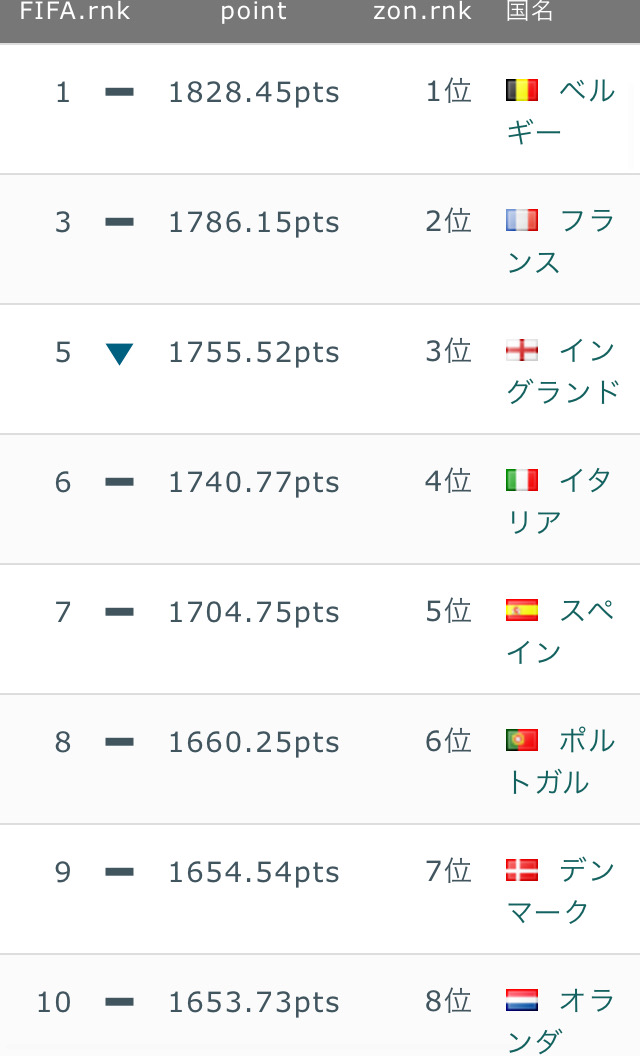Open the デンマーク country link
The height and width of the screenshot is (1056, 640).
tap(561, 891)
